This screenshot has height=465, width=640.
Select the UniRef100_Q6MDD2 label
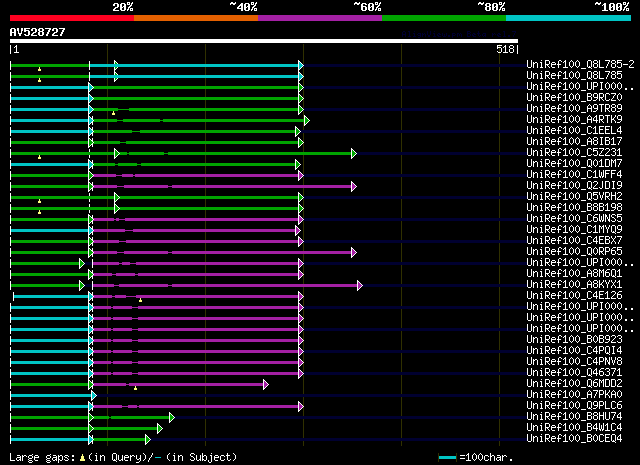pyautogui.click(x=574, y=384)
